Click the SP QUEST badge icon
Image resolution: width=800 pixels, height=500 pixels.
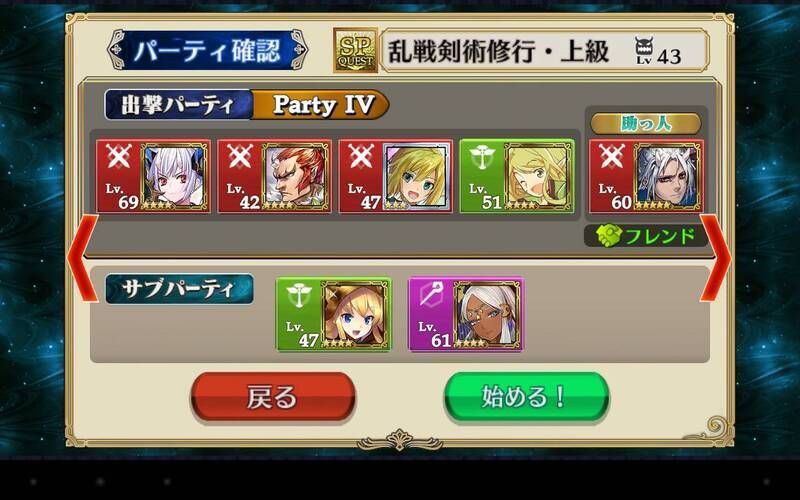pyautogui.click(x=356, y=50)
